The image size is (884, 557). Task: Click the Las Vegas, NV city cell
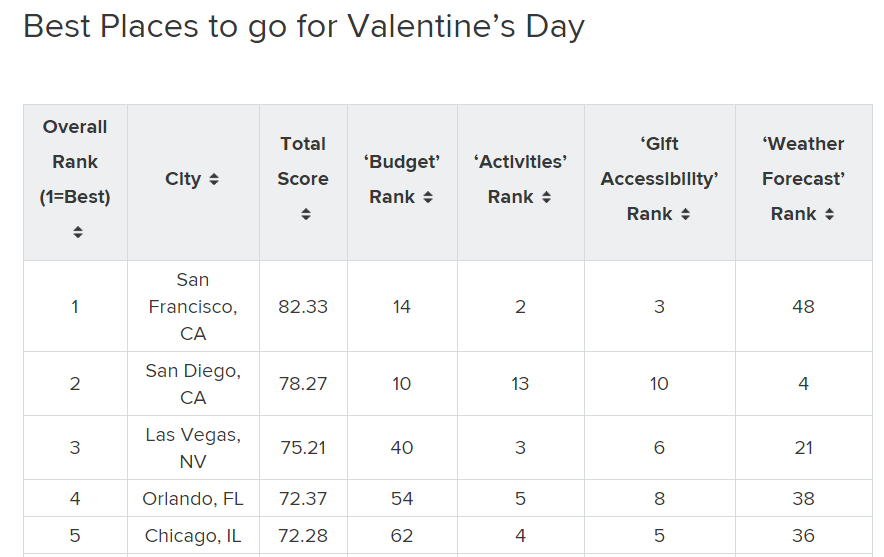(x=193, y=448)
